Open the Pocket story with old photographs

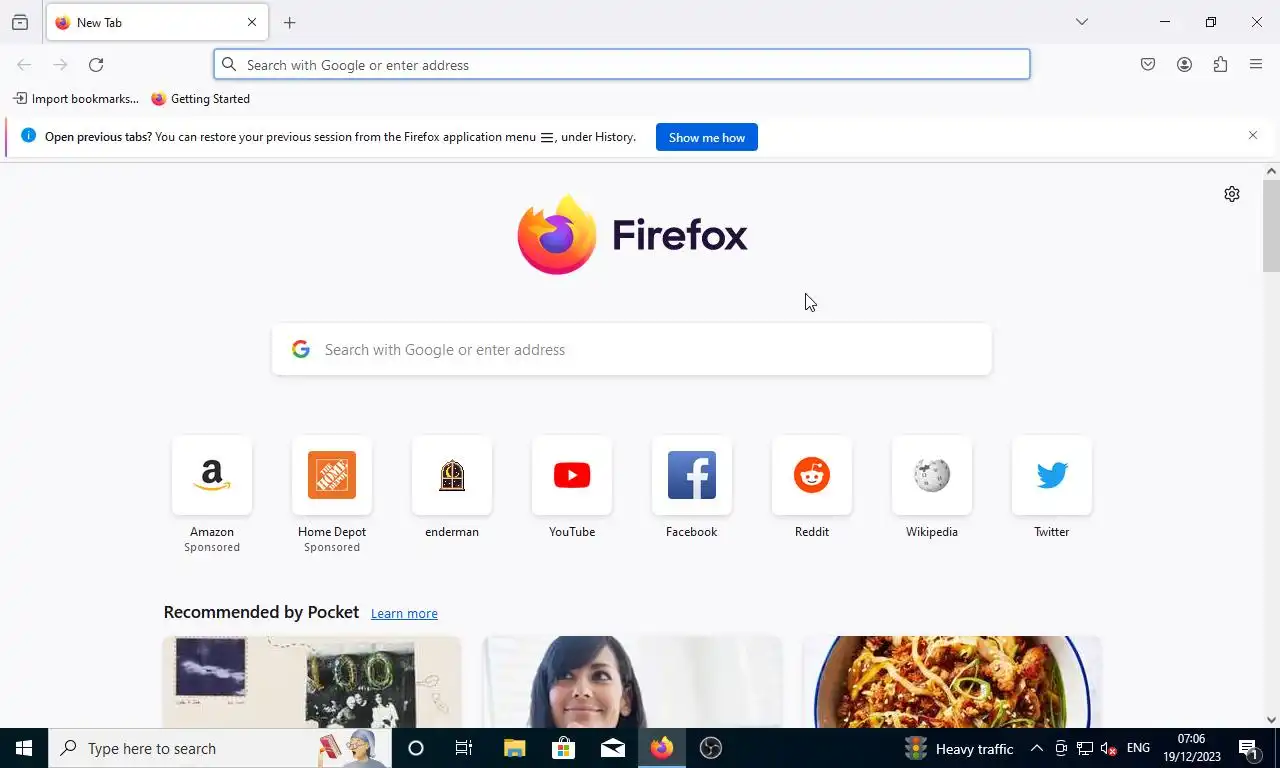coord(312,682)
